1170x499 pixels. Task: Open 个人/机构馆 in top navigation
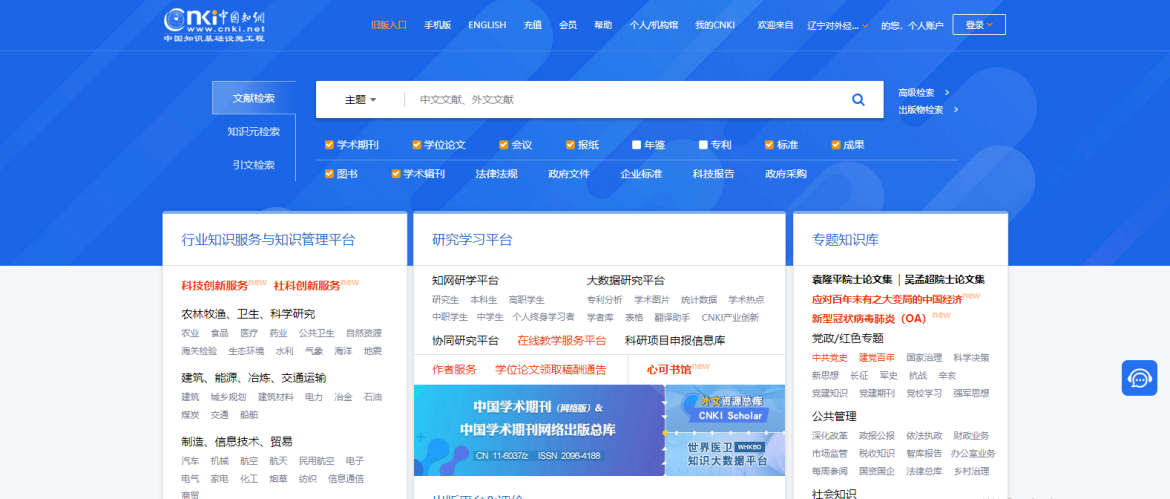(x=654, y=25)
